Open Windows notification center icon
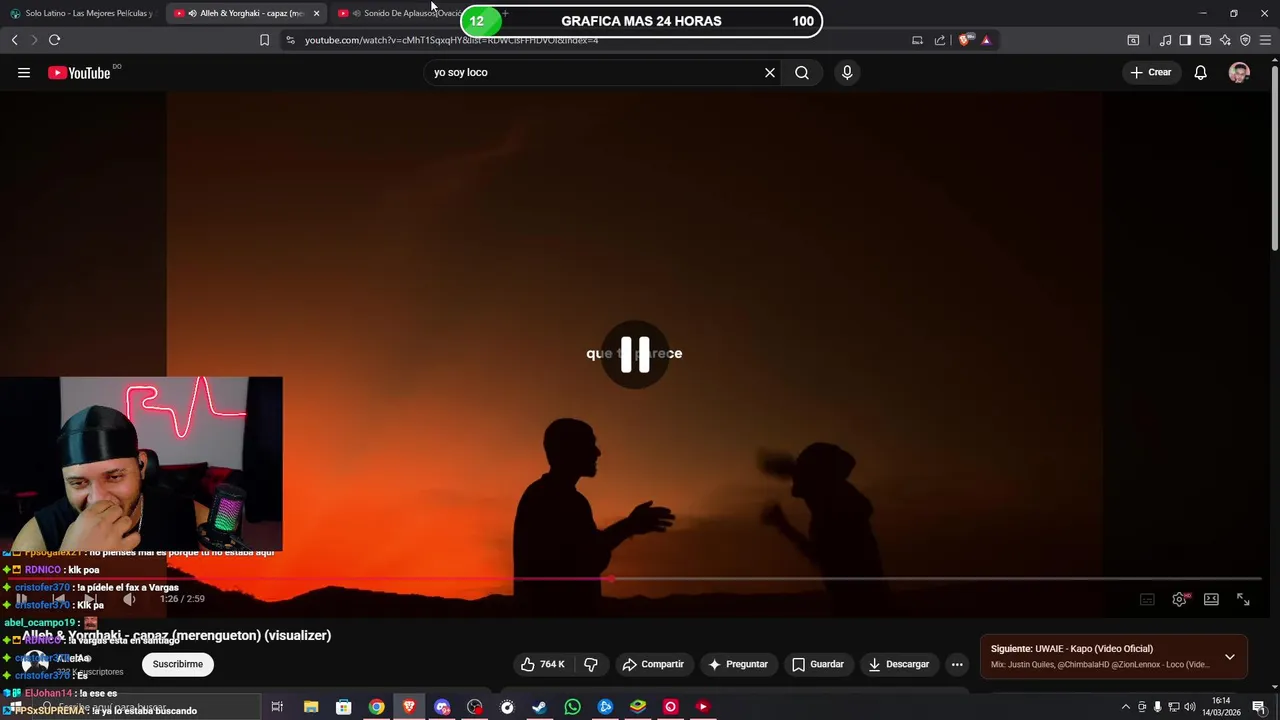 (x=1259, y=707)
